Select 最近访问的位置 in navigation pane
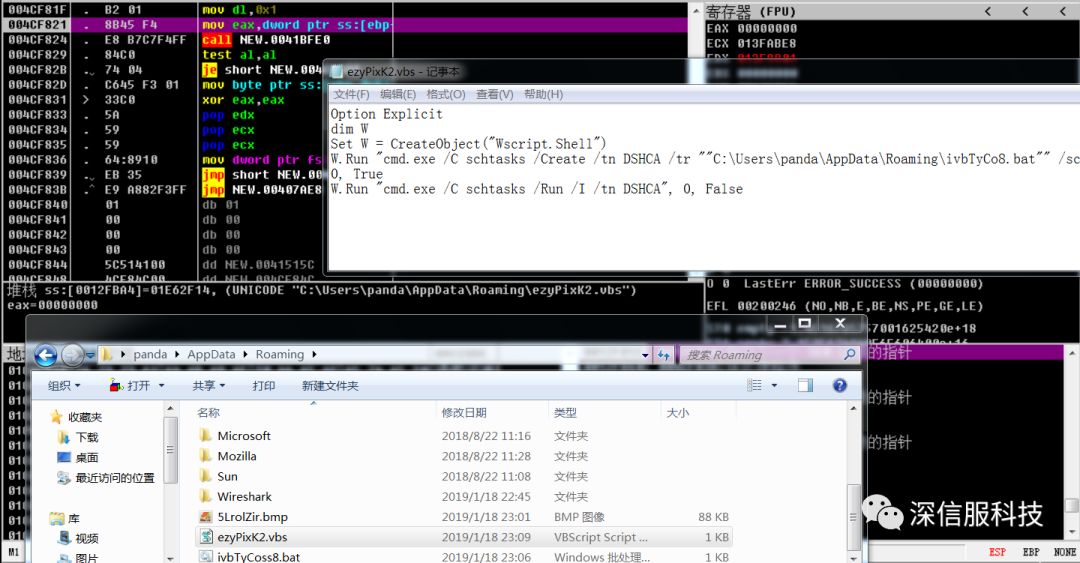Screen dimensions: 1080x563 coord(114,478)
